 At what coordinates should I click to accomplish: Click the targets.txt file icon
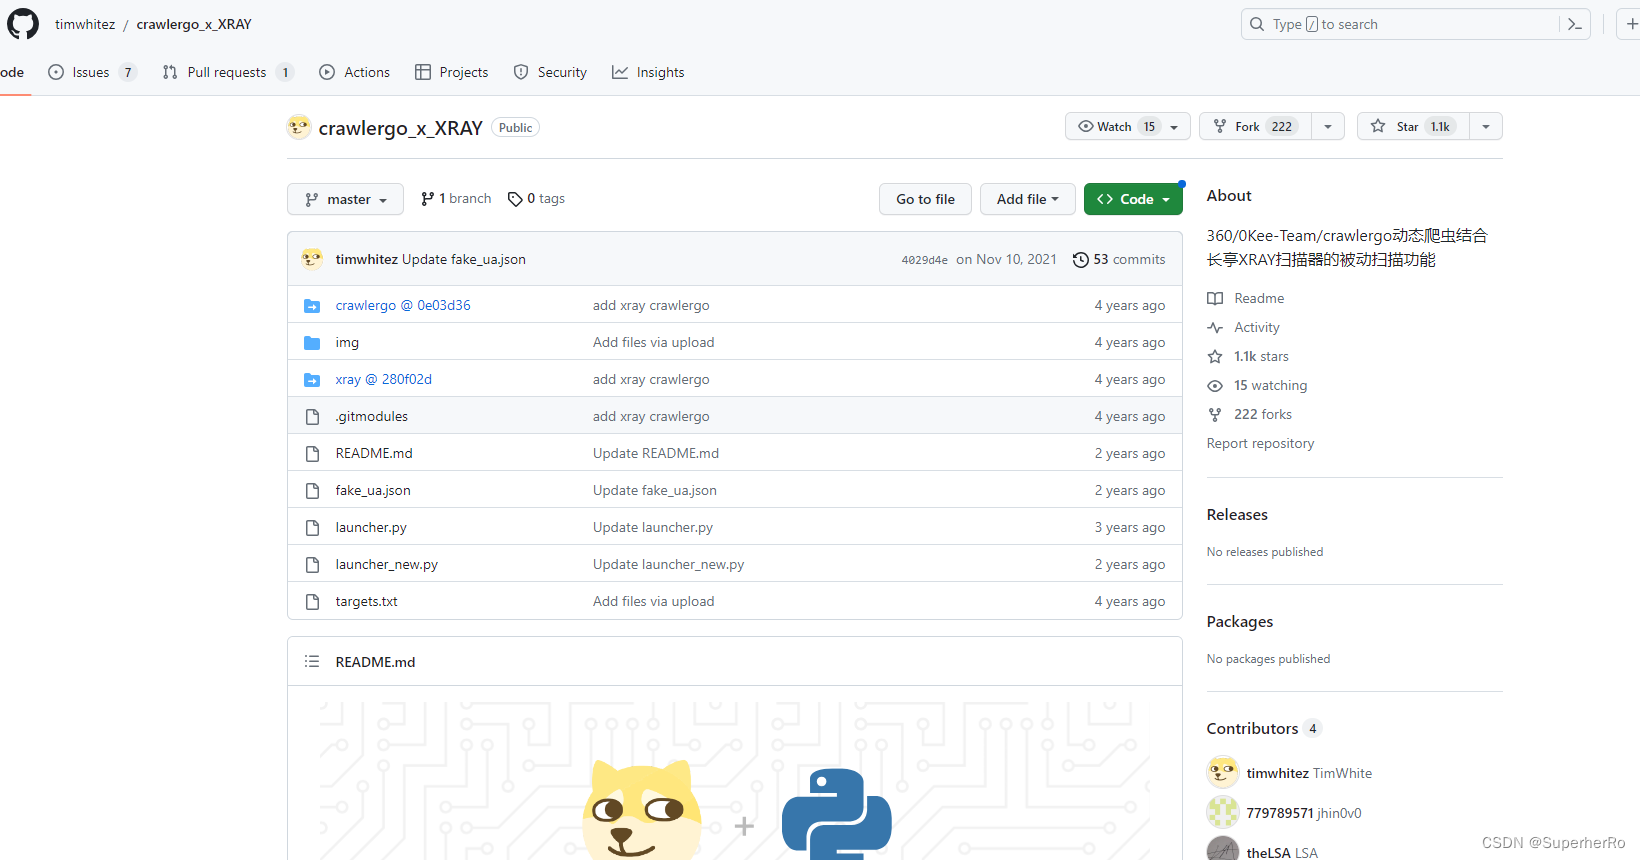(312, 601)
